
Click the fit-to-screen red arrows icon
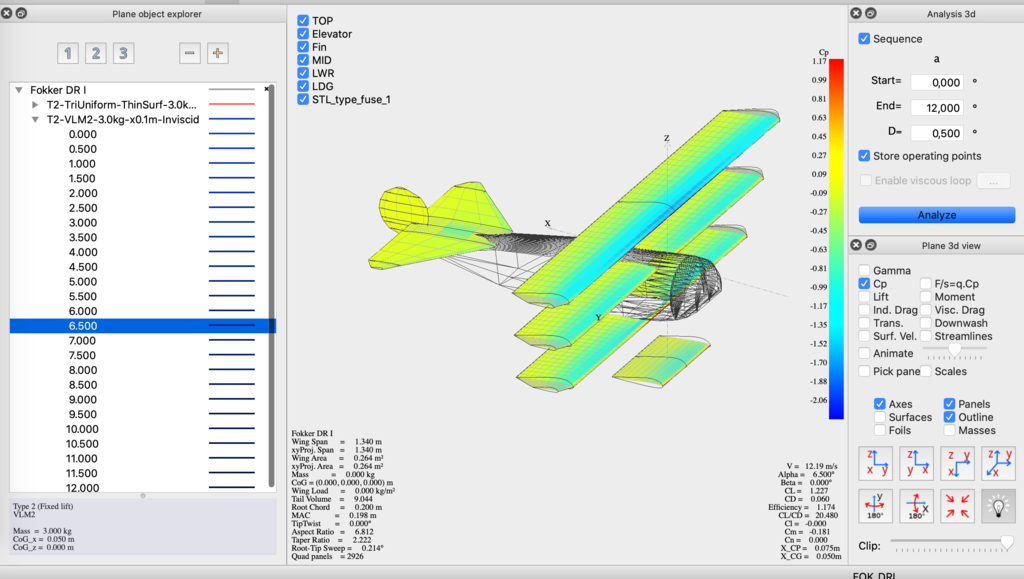click(958, 506)
